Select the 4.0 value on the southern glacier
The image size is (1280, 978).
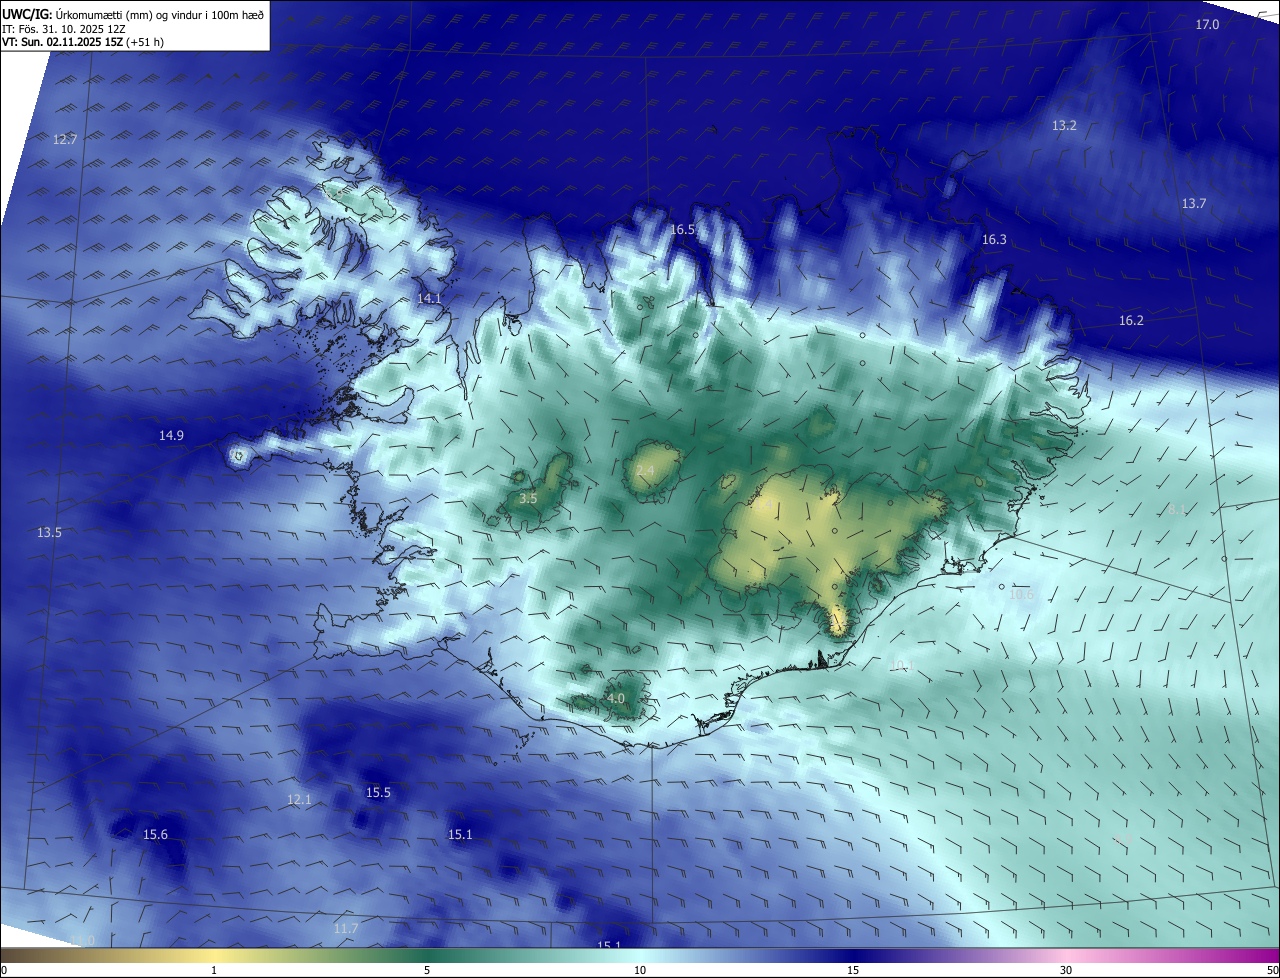(616, 698)
